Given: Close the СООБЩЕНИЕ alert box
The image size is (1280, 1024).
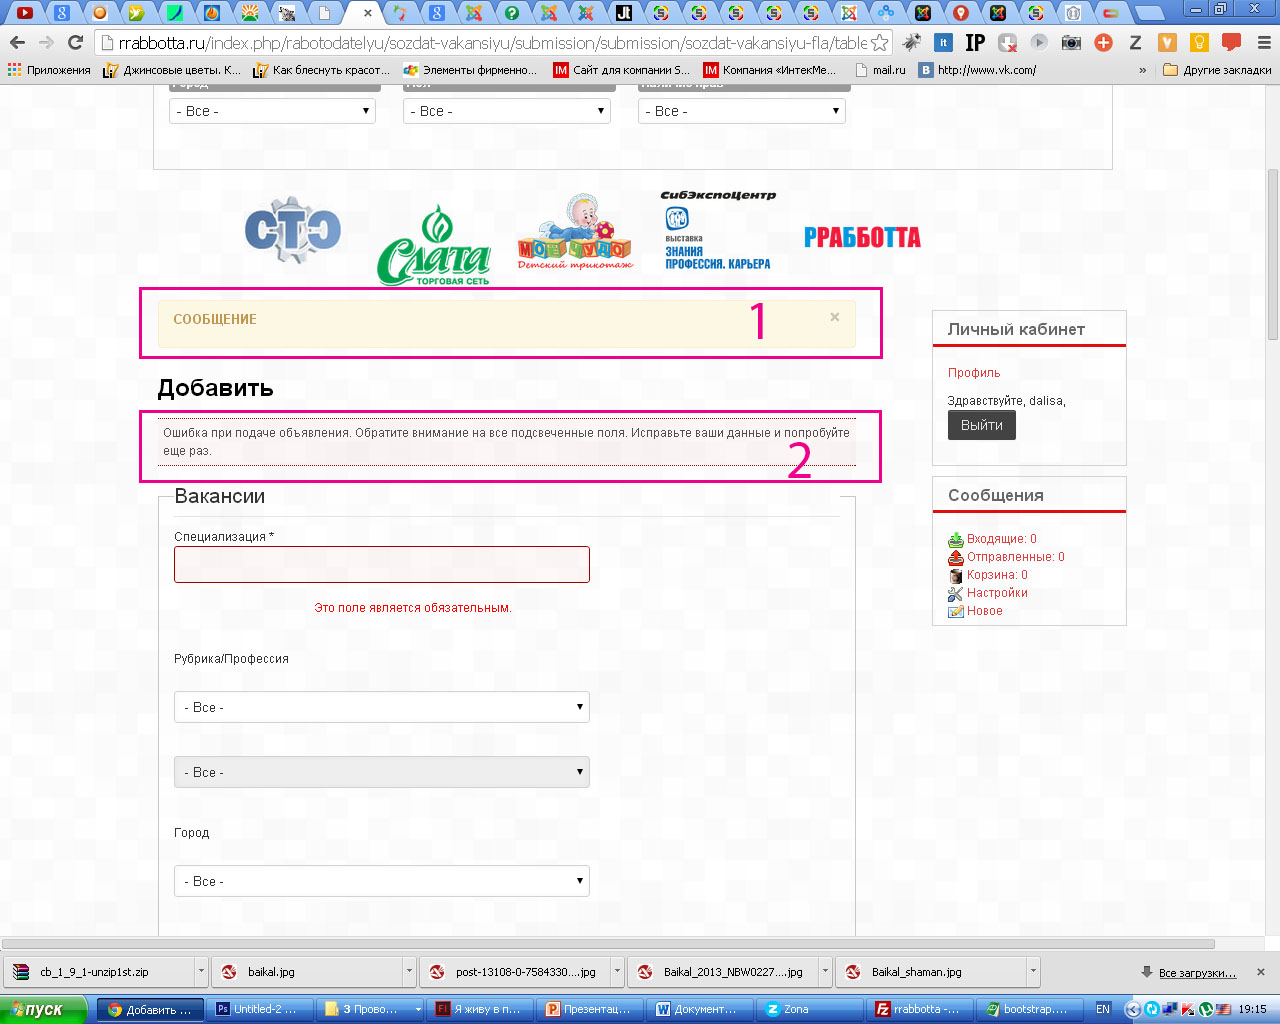Looking at the screenshot, I should [835, 317].
